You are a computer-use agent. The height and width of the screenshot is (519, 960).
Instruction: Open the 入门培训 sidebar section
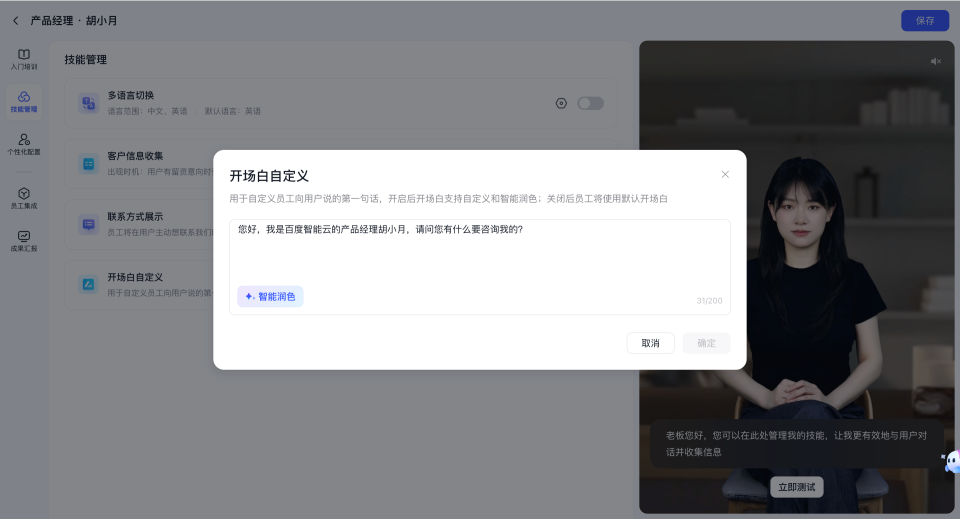[x=24, y=59]
